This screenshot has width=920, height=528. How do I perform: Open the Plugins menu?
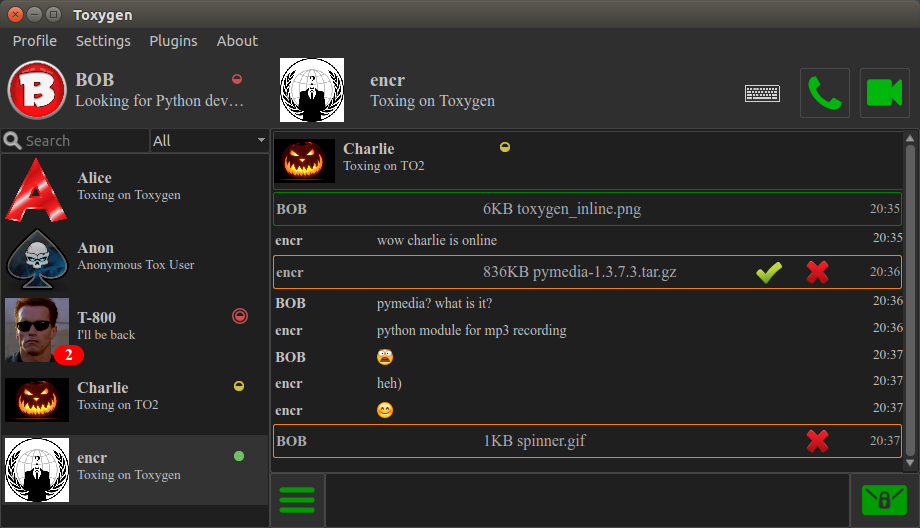point(173,41)
